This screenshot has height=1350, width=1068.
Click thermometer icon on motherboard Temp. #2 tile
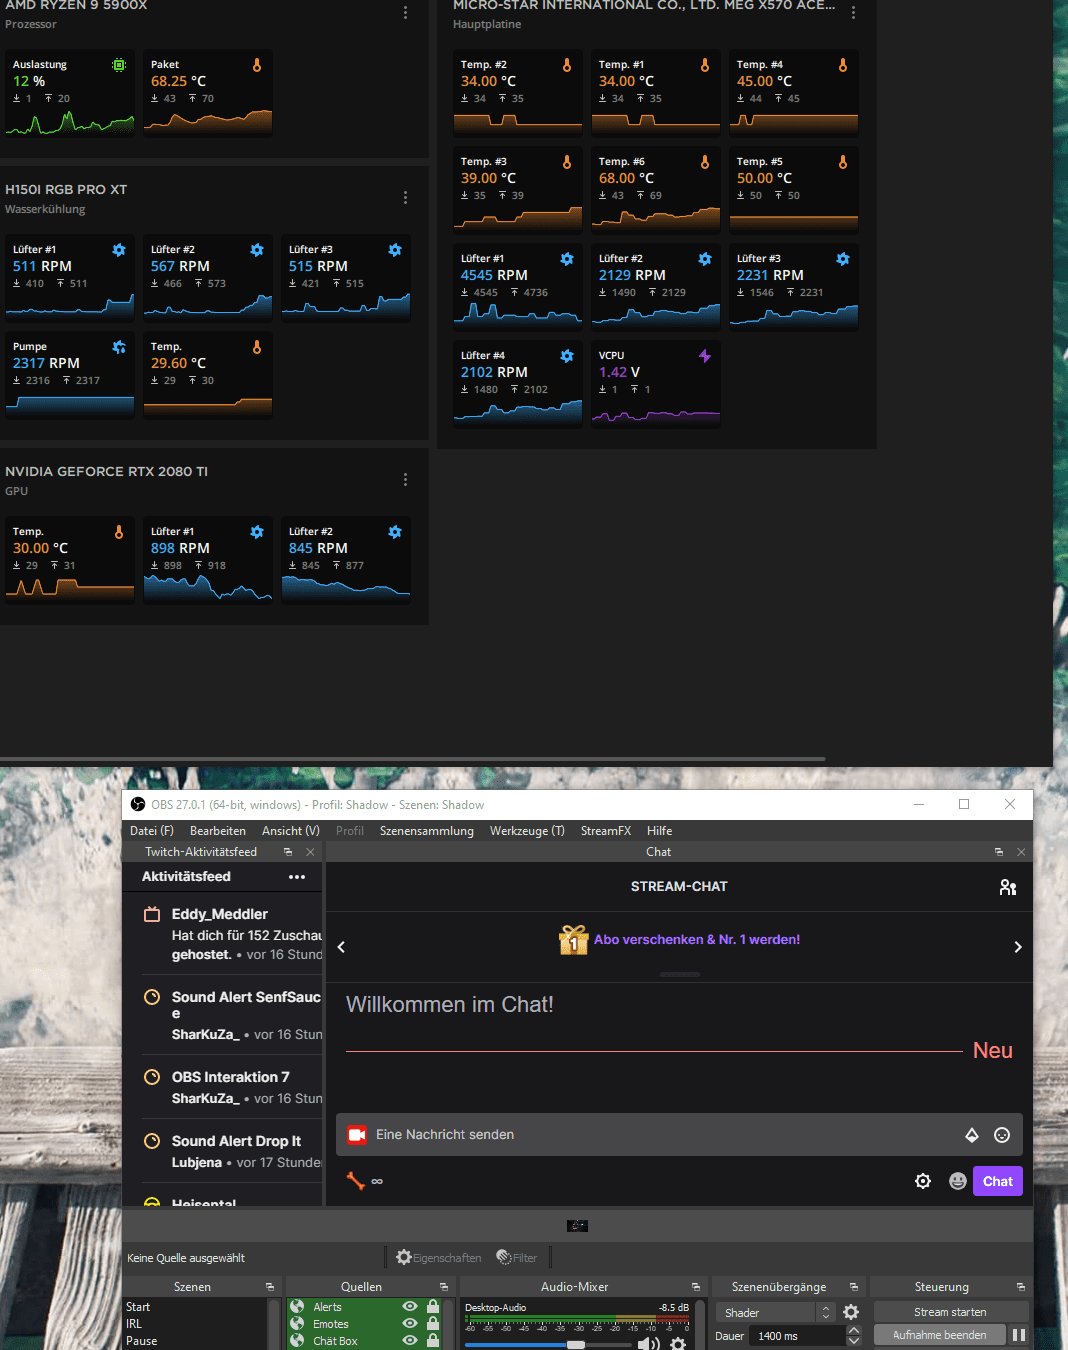click(567, 65)
